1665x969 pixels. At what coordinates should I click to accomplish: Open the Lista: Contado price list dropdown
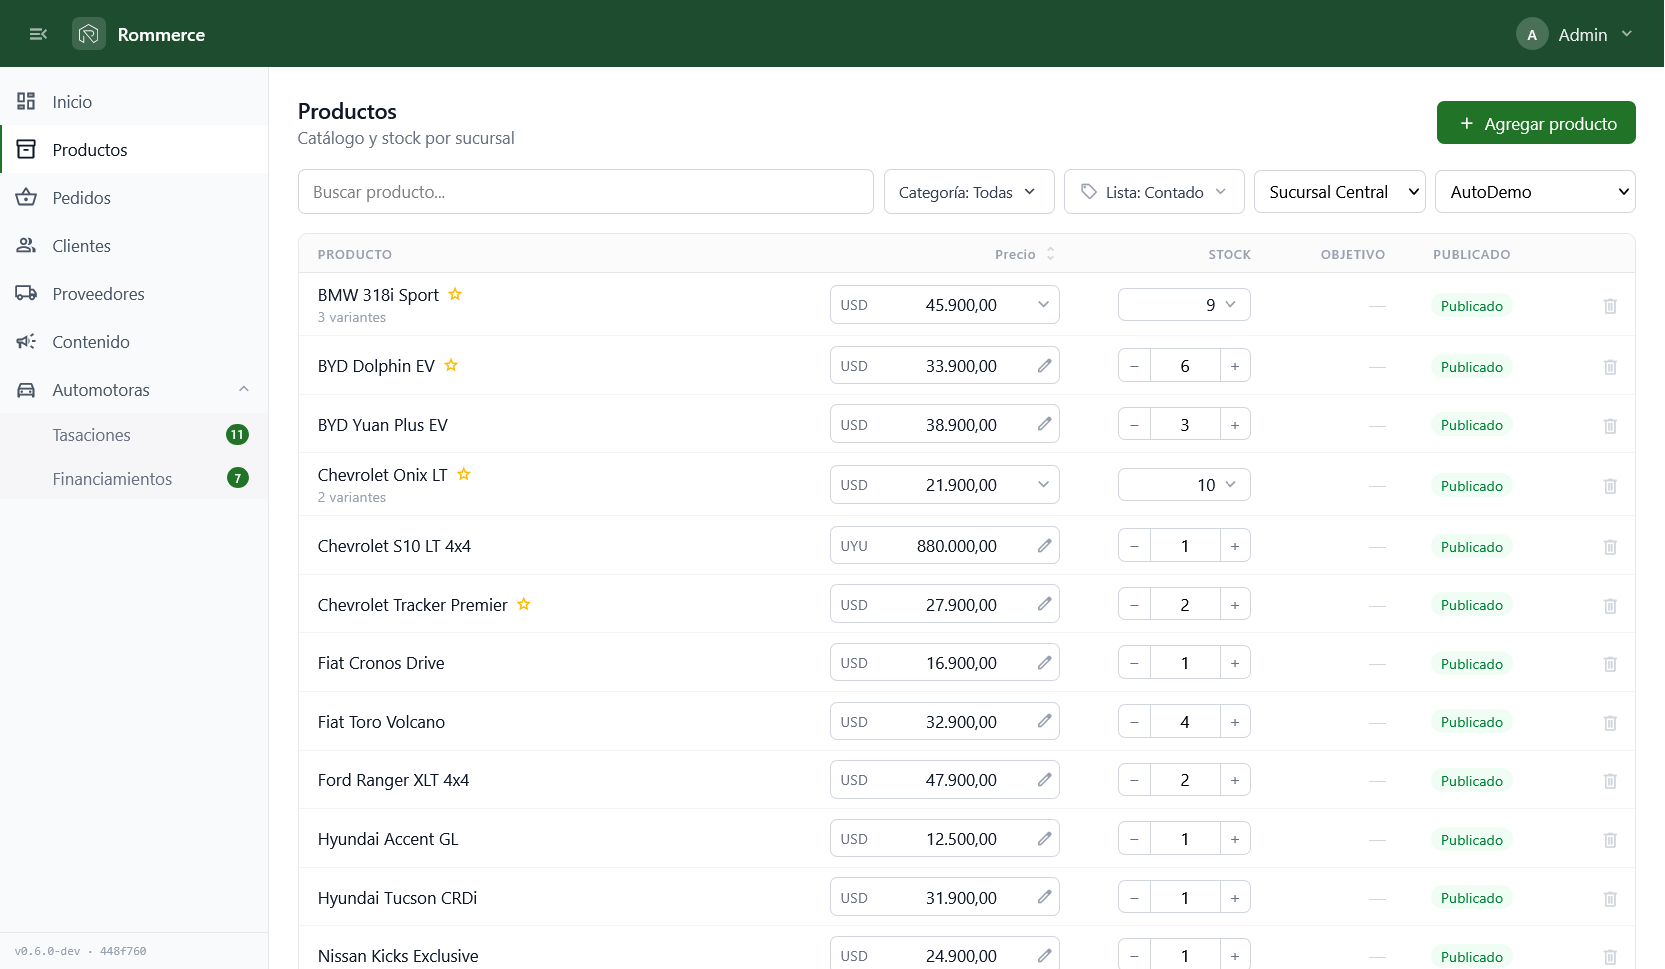click(x=1154, y=191)
